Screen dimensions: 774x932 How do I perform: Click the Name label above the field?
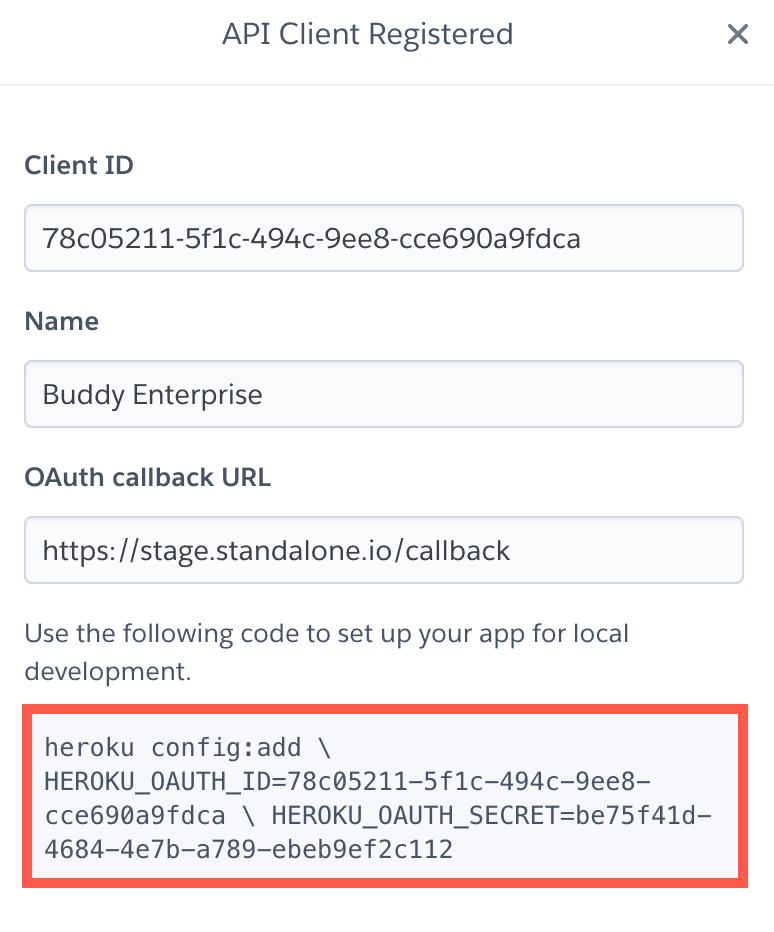point(61,321)
